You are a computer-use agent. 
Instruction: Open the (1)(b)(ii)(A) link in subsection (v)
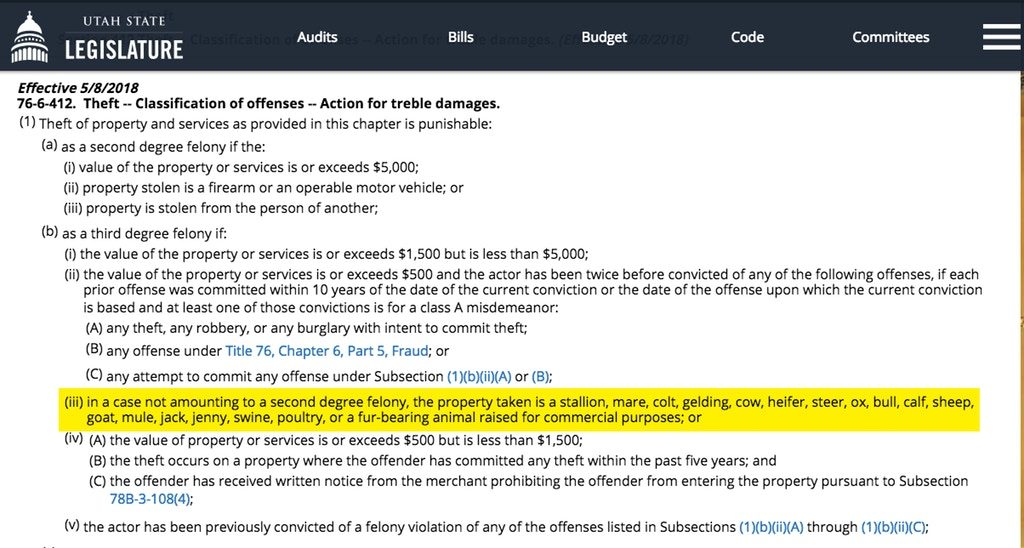click(771, 526)
